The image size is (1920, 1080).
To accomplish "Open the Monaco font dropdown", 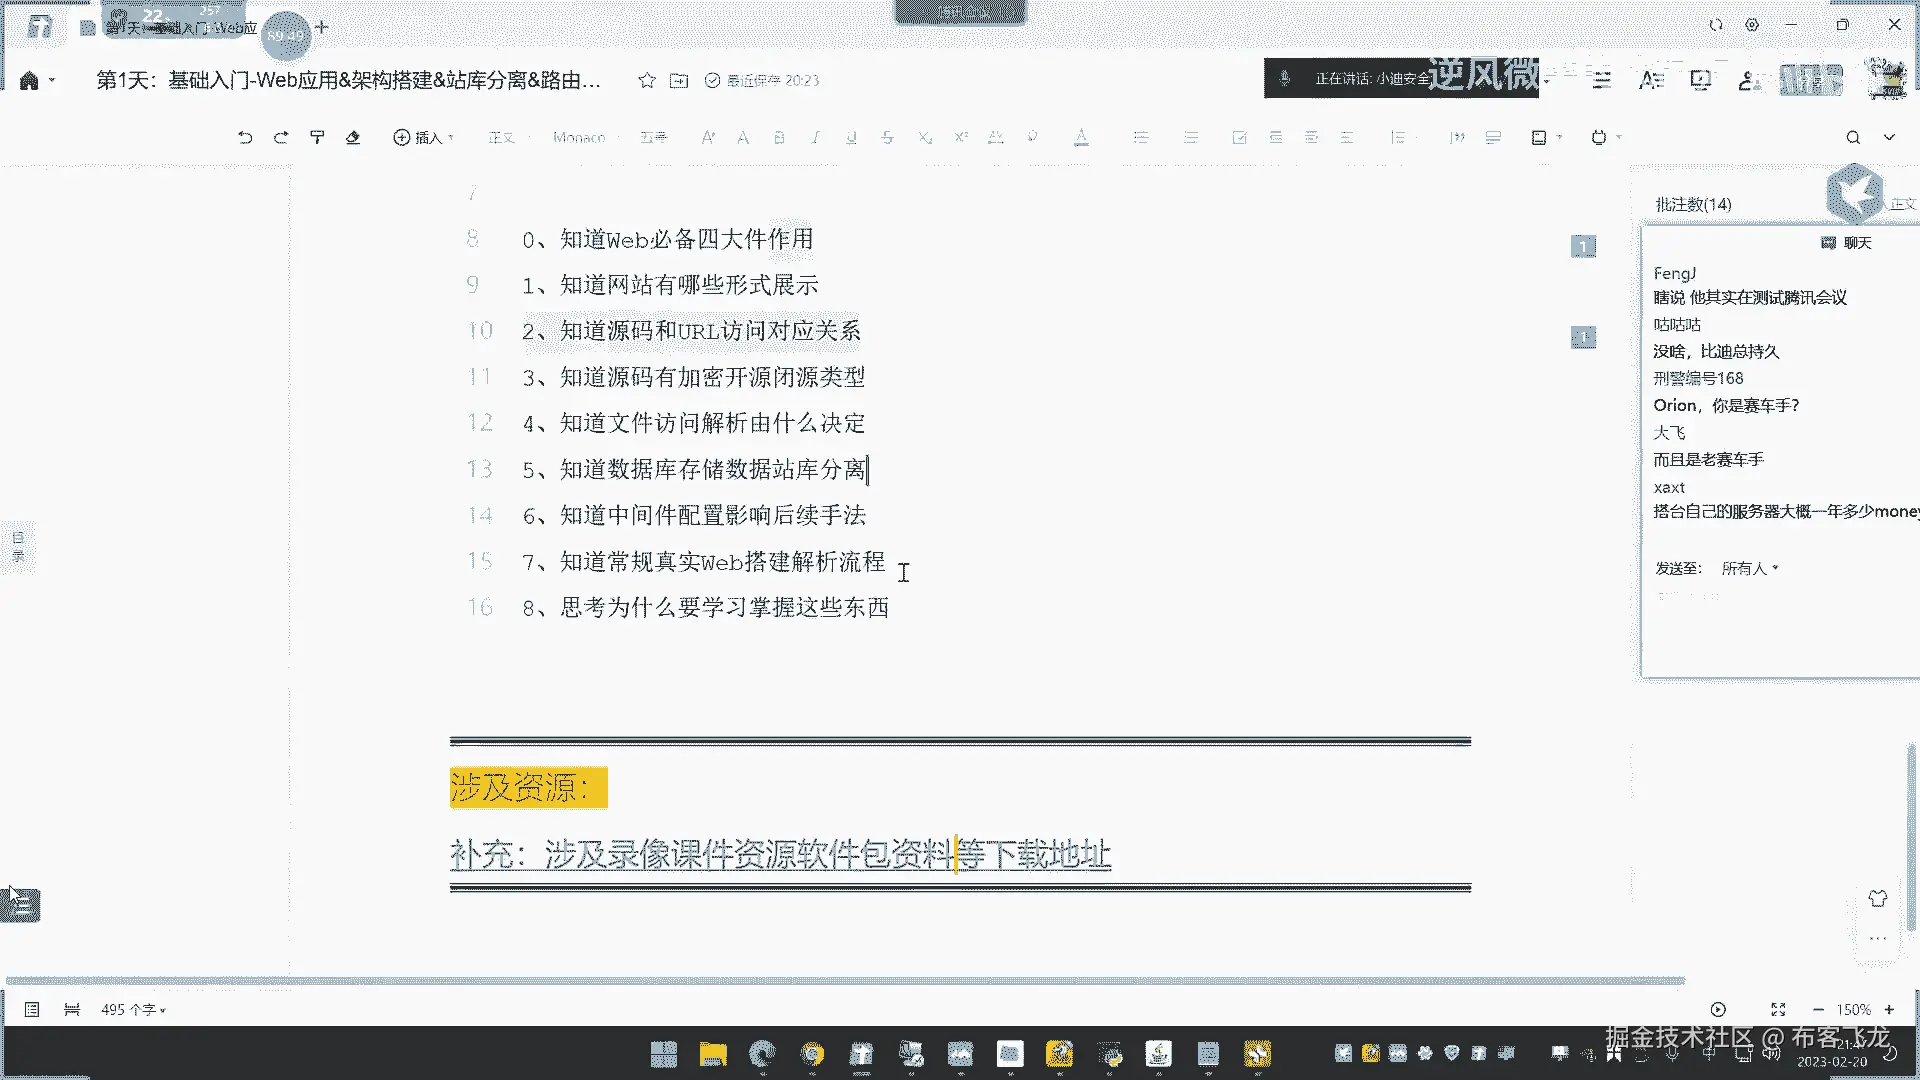I will [580, 137].
